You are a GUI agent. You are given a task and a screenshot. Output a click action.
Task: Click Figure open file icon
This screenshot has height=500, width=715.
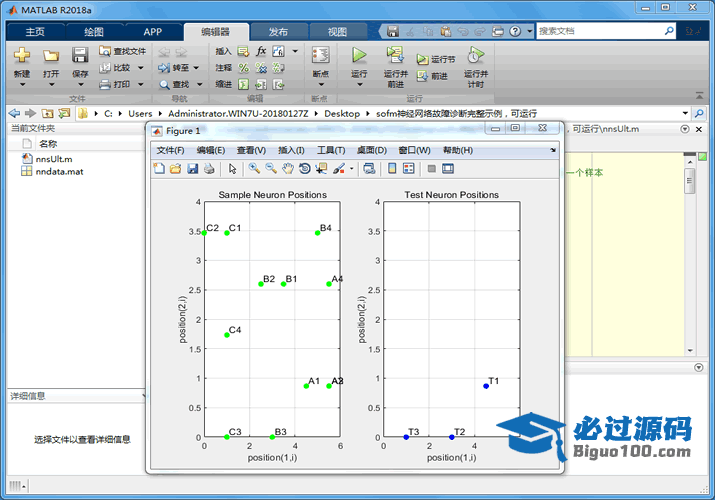tap(176, 169)
